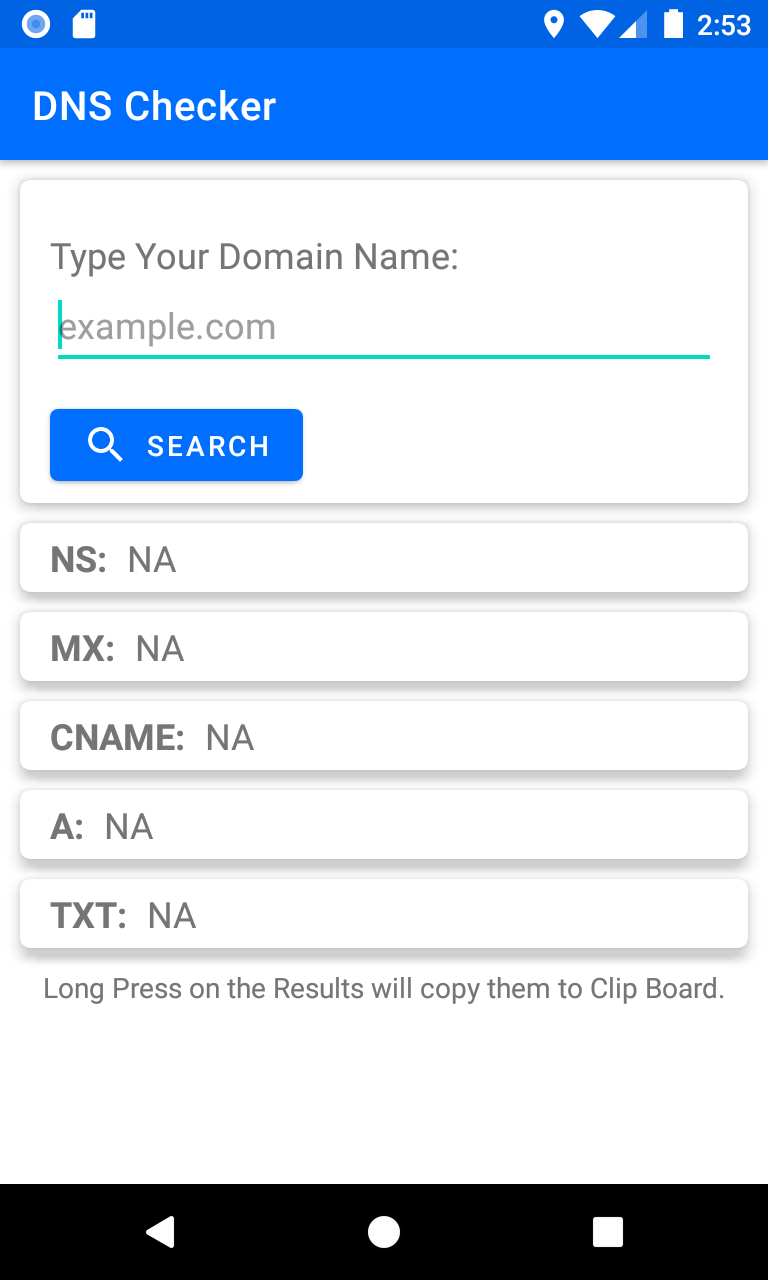
Task: Tap the Wi-Fi signal status icon
Action: point(597,24)
